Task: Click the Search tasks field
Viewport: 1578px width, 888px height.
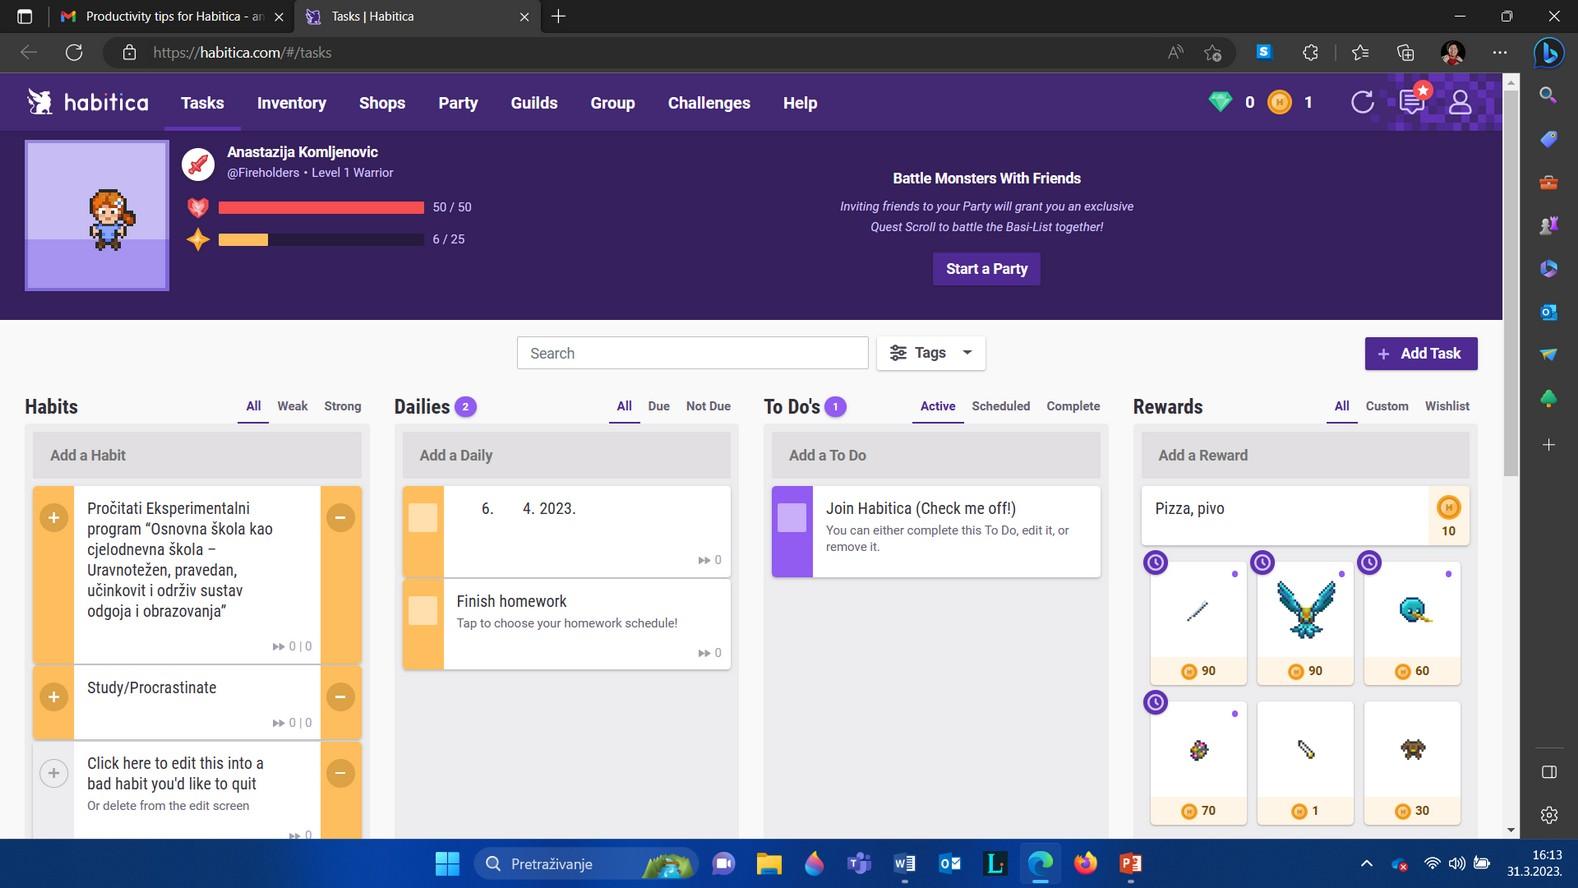Action: [x=692, y=353]
